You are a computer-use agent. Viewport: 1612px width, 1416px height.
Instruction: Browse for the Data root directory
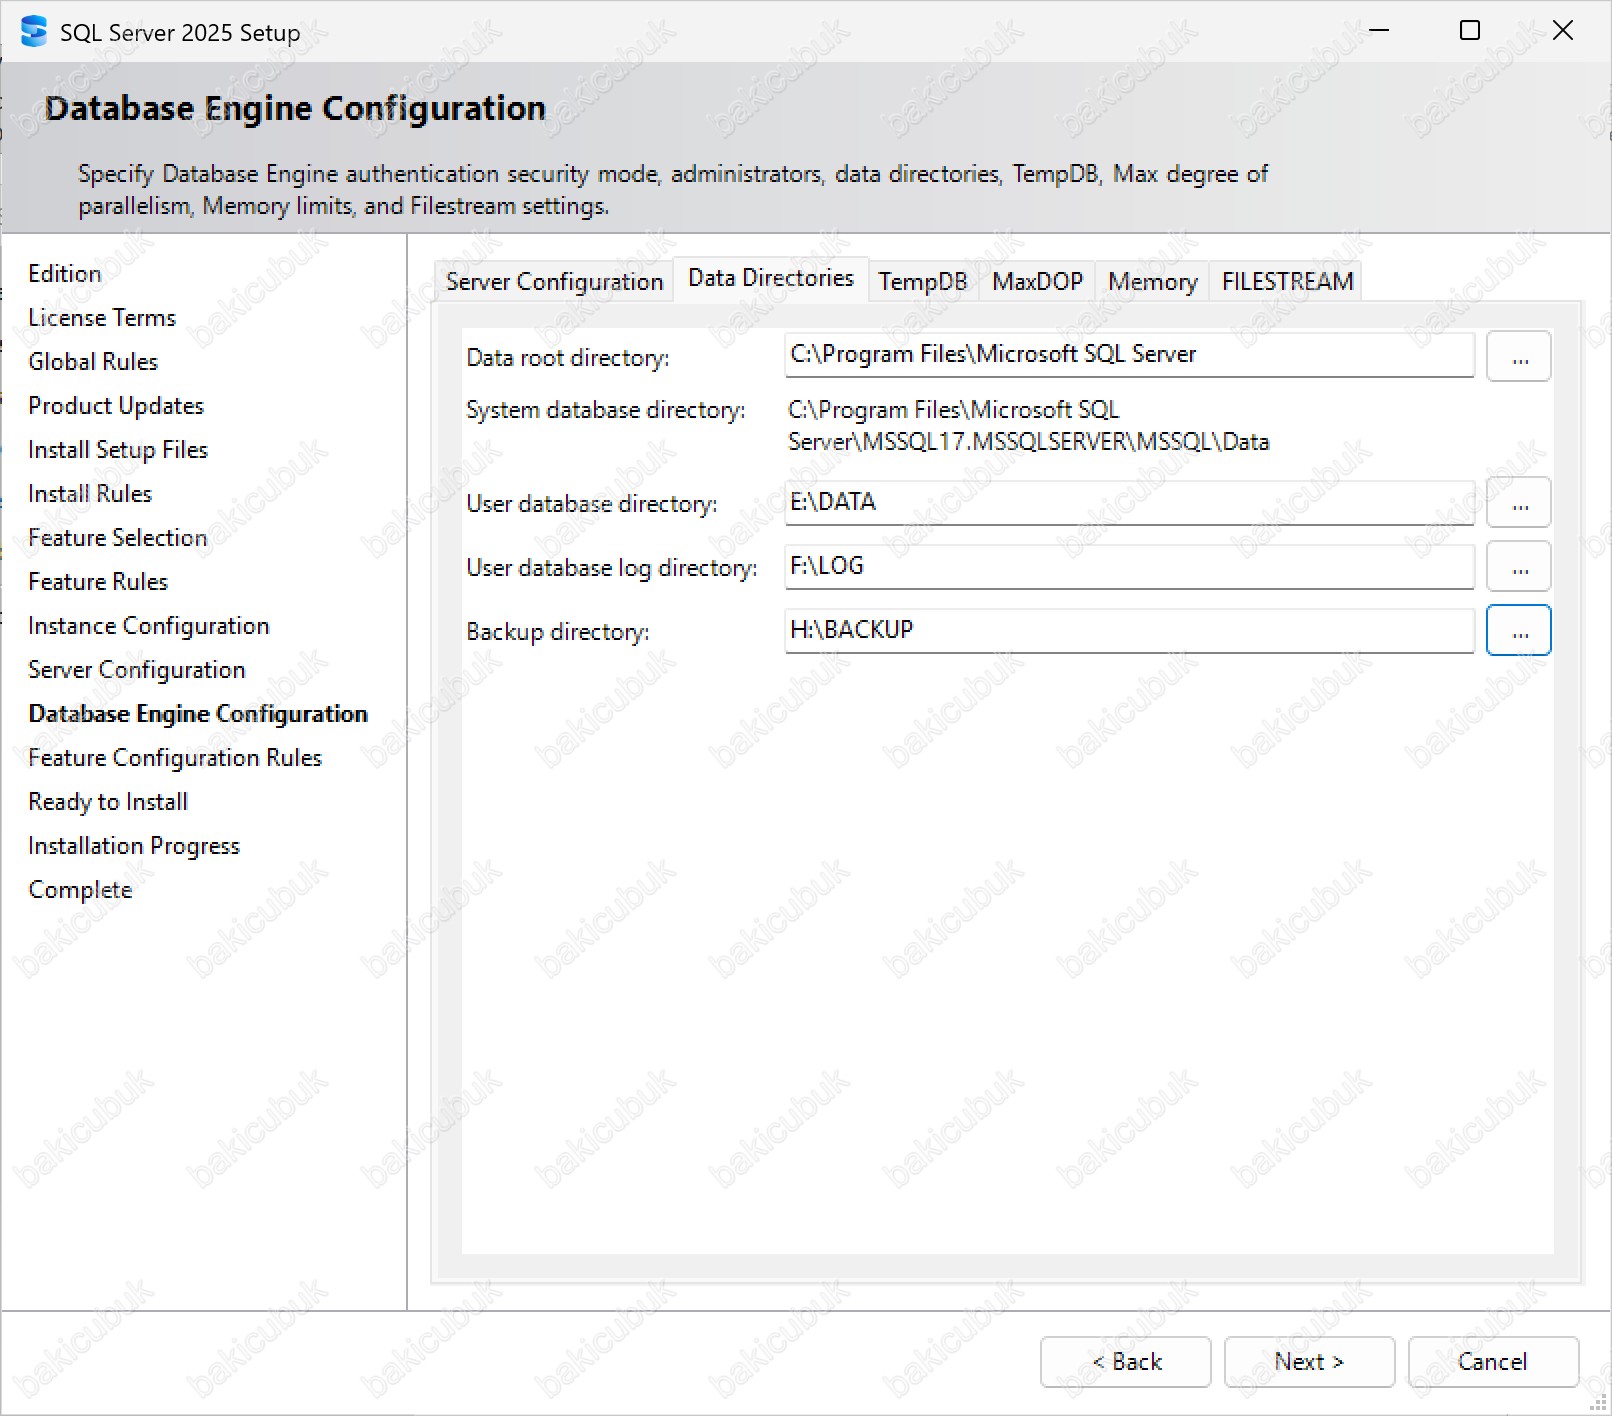click(1518, 357)
